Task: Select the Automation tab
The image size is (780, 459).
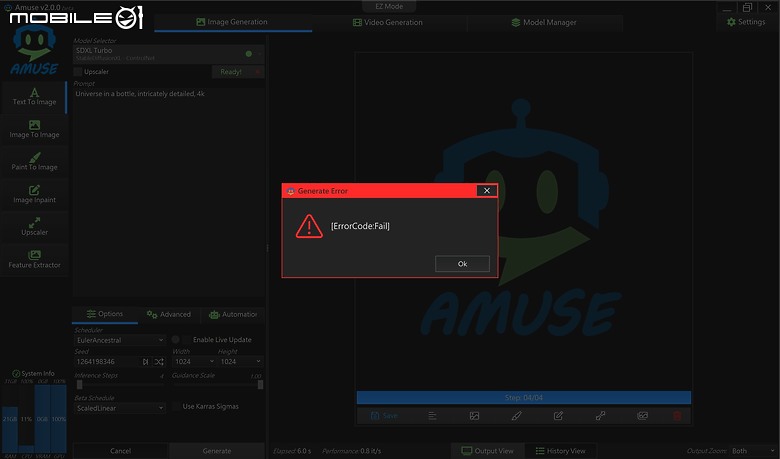Action: pos(233,314)
